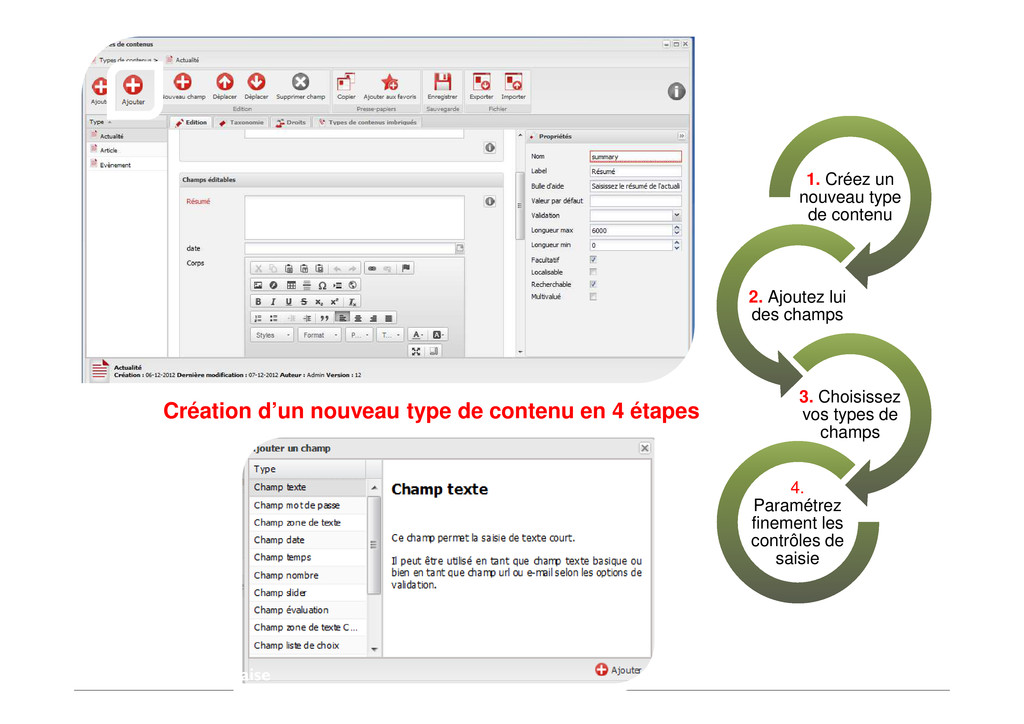Select Champ slider type
Screen dimensions: 1024x724
(308, 593)
